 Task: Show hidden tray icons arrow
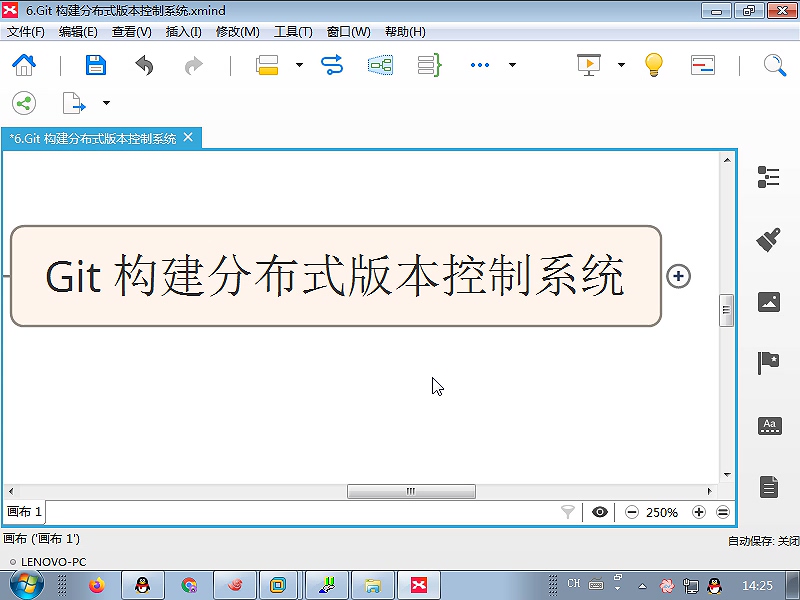(642, 586)
